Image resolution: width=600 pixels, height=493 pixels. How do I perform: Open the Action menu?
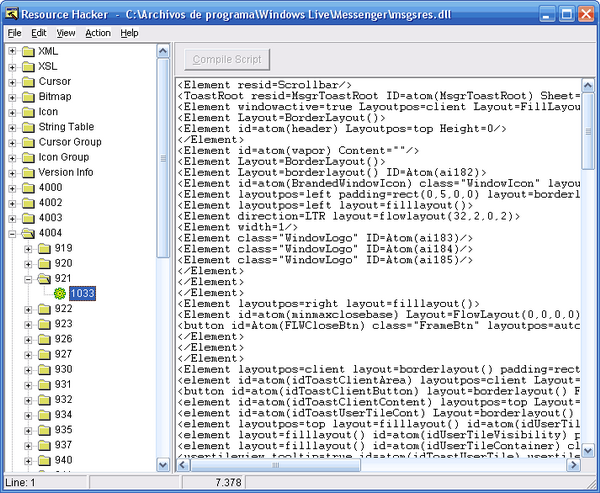98,33
